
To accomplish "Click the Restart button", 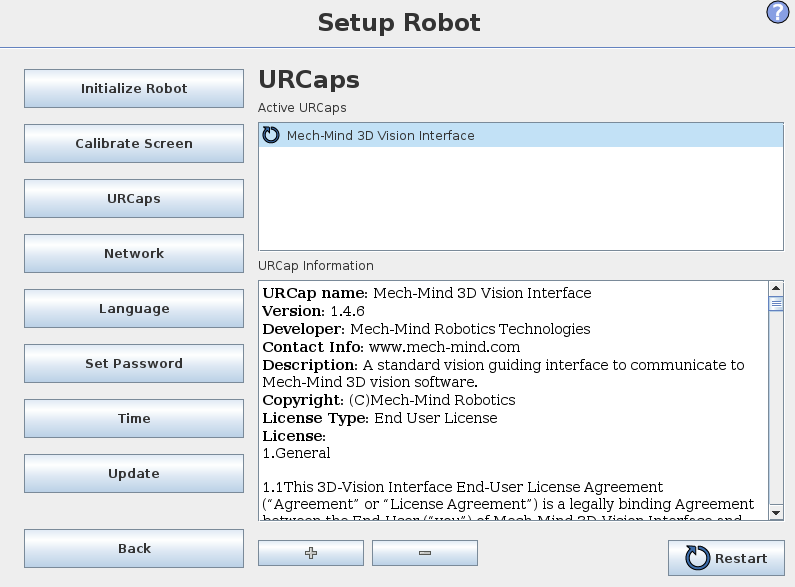I will [x=726, y=558].
